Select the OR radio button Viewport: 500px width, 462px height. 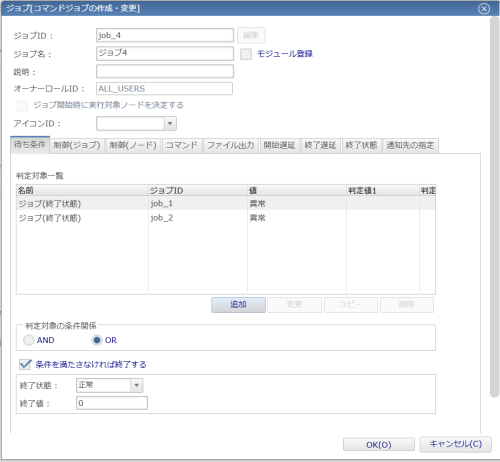97,340
